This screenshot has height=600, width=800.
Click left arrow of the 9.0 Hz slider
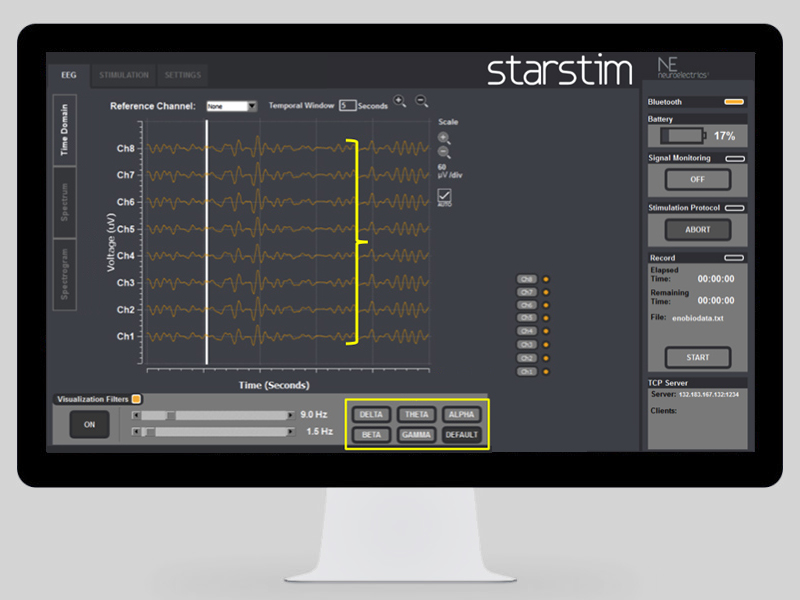(136, 415)
